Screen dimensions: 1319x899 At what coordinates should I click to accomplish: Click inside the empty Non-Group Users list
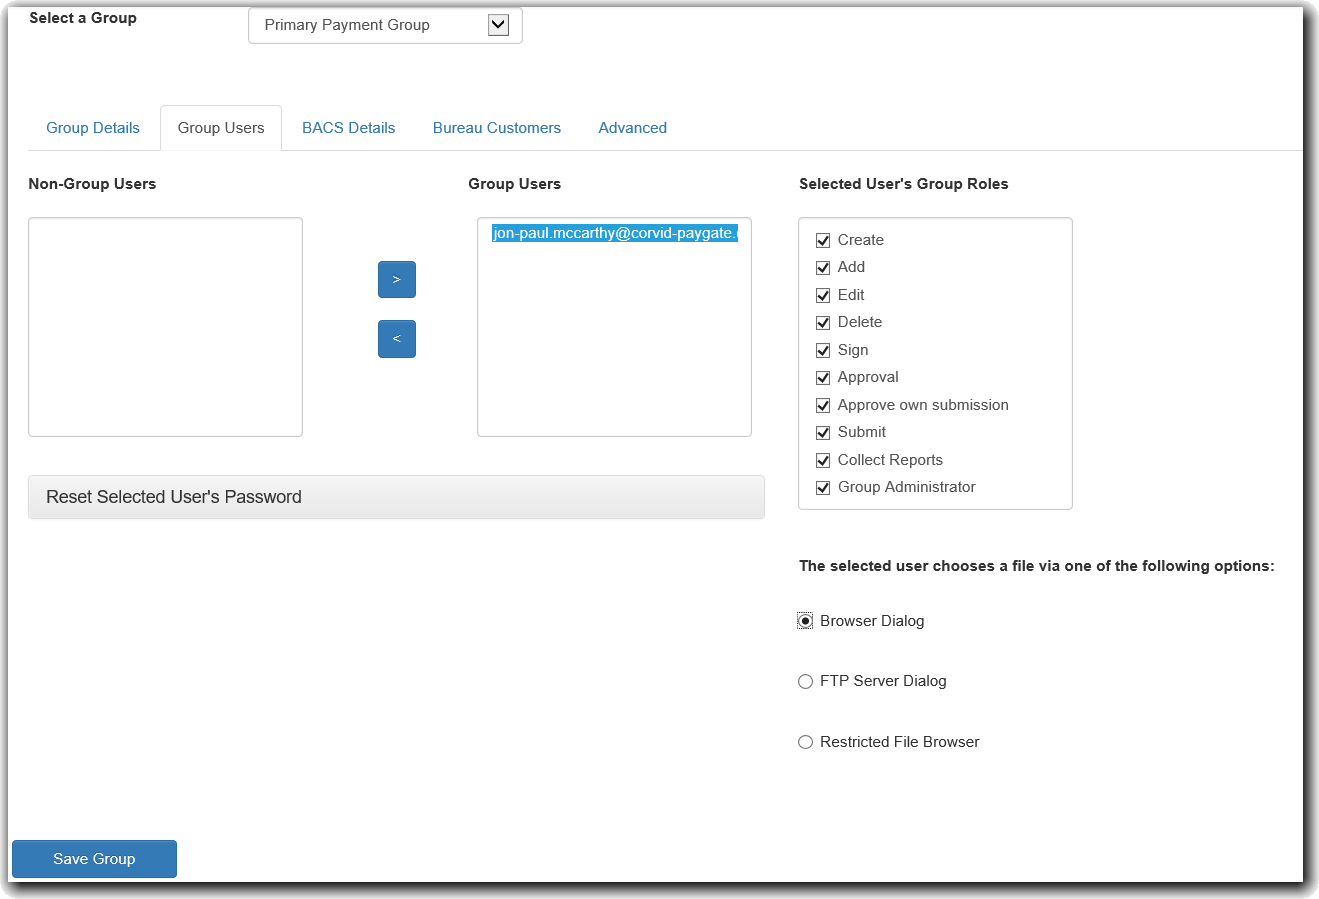tap(165, 327)
